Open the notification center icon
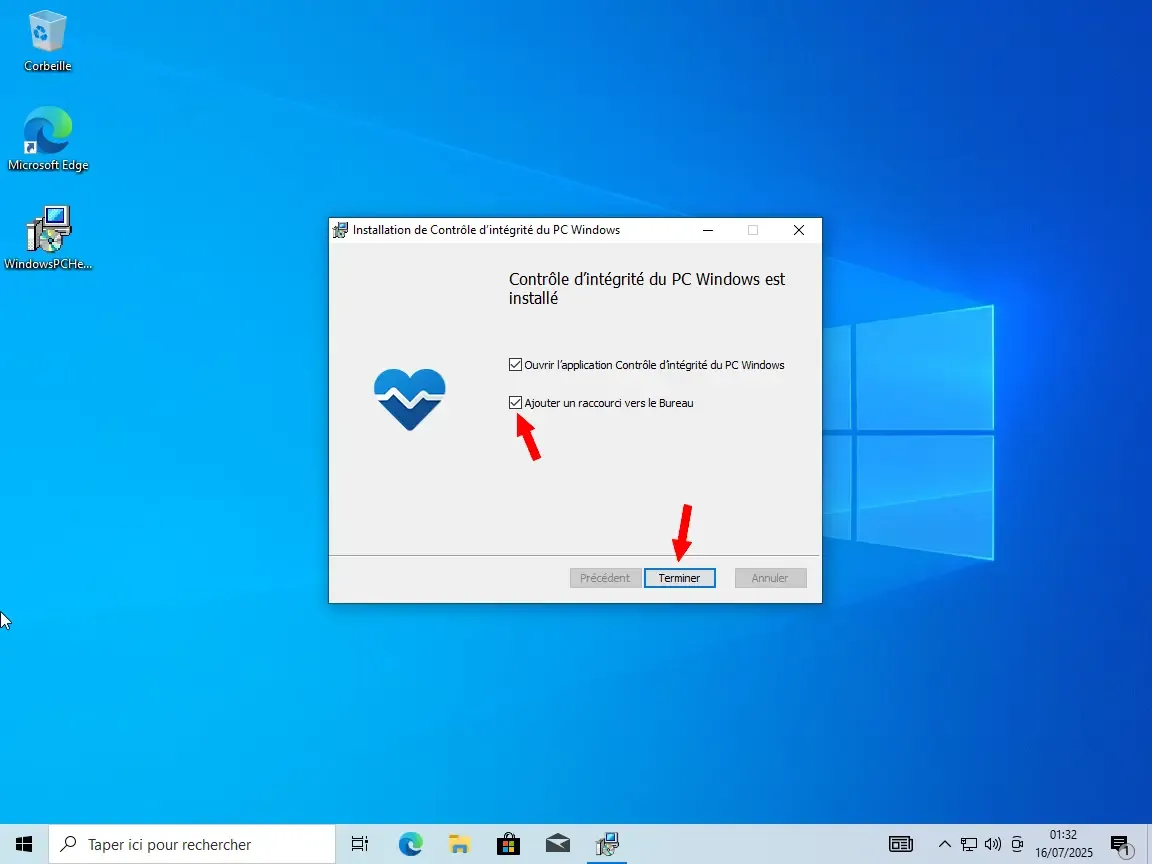 [1121, 845]
